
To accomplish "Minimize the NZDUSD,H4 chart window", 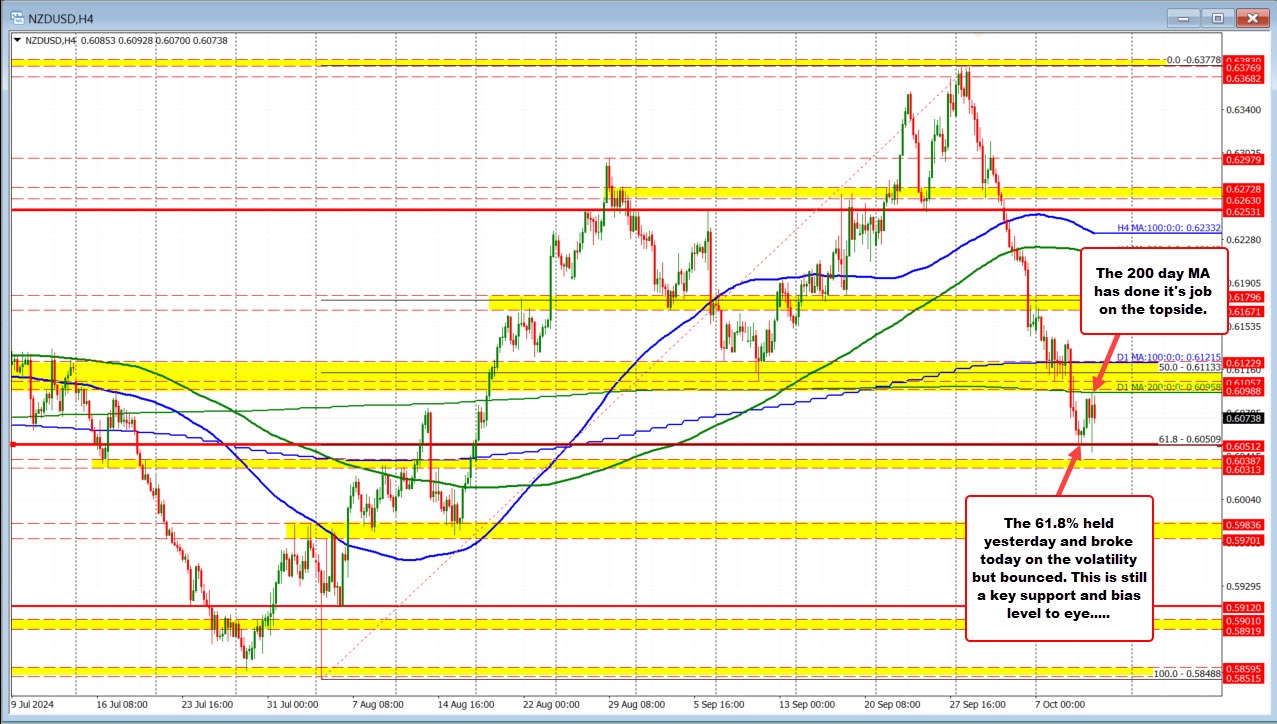I will click(1183, 17).
